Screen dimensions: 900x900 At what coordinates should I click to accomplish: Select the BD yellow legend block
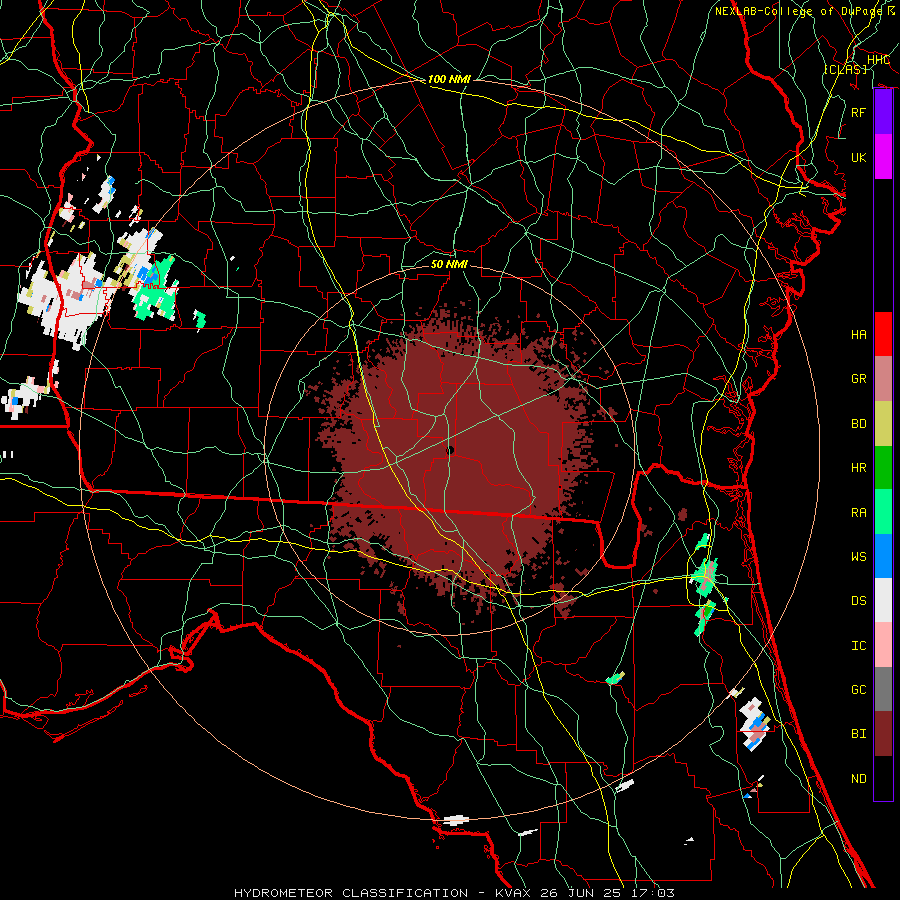pyautogui.click(x=883, y=423)
